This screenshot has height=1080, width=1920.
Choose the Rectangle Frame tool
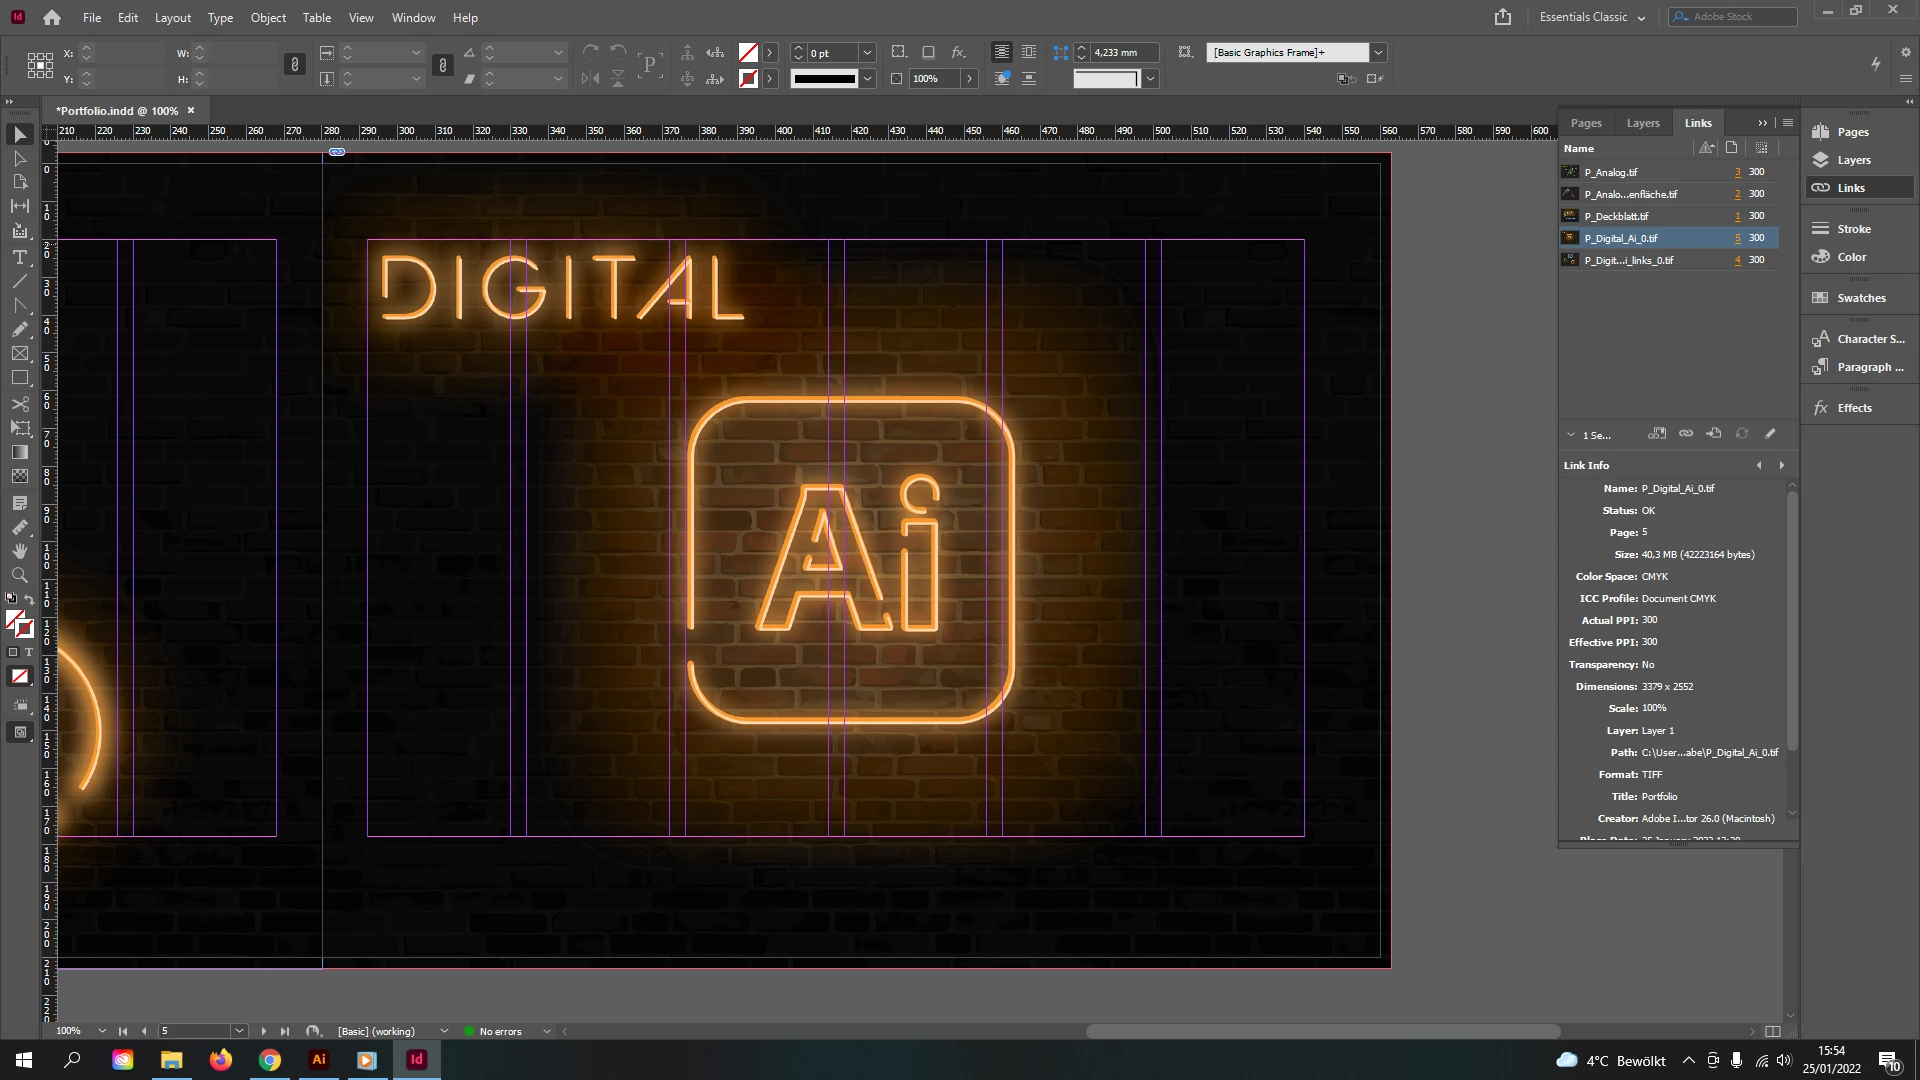[19, 354]
